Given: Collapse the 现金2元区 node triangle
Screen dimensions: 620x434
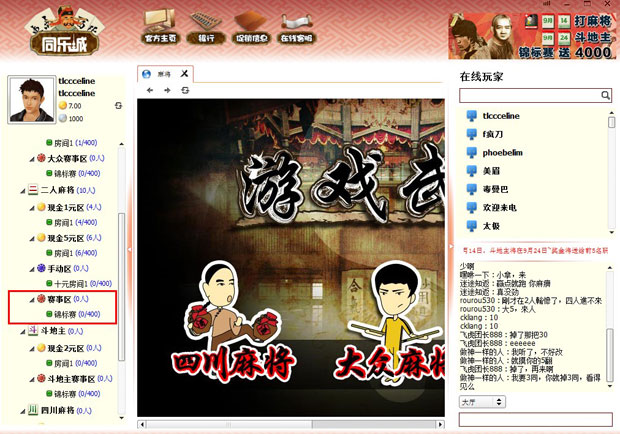Looking at the screenshot, I should pos(32,349).
